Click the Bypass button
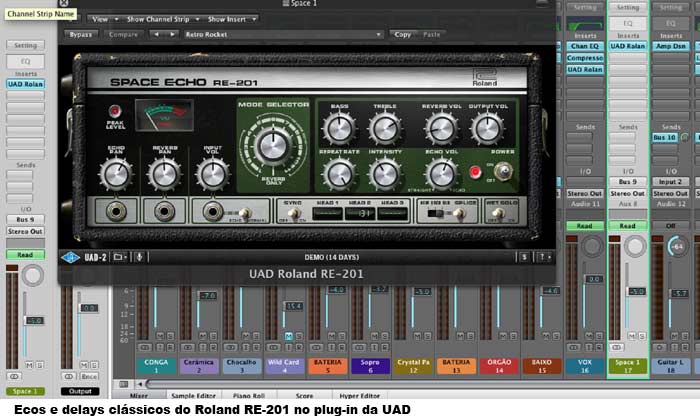The image size is (700, 420). pyautogui.click(x=81, y=34)
